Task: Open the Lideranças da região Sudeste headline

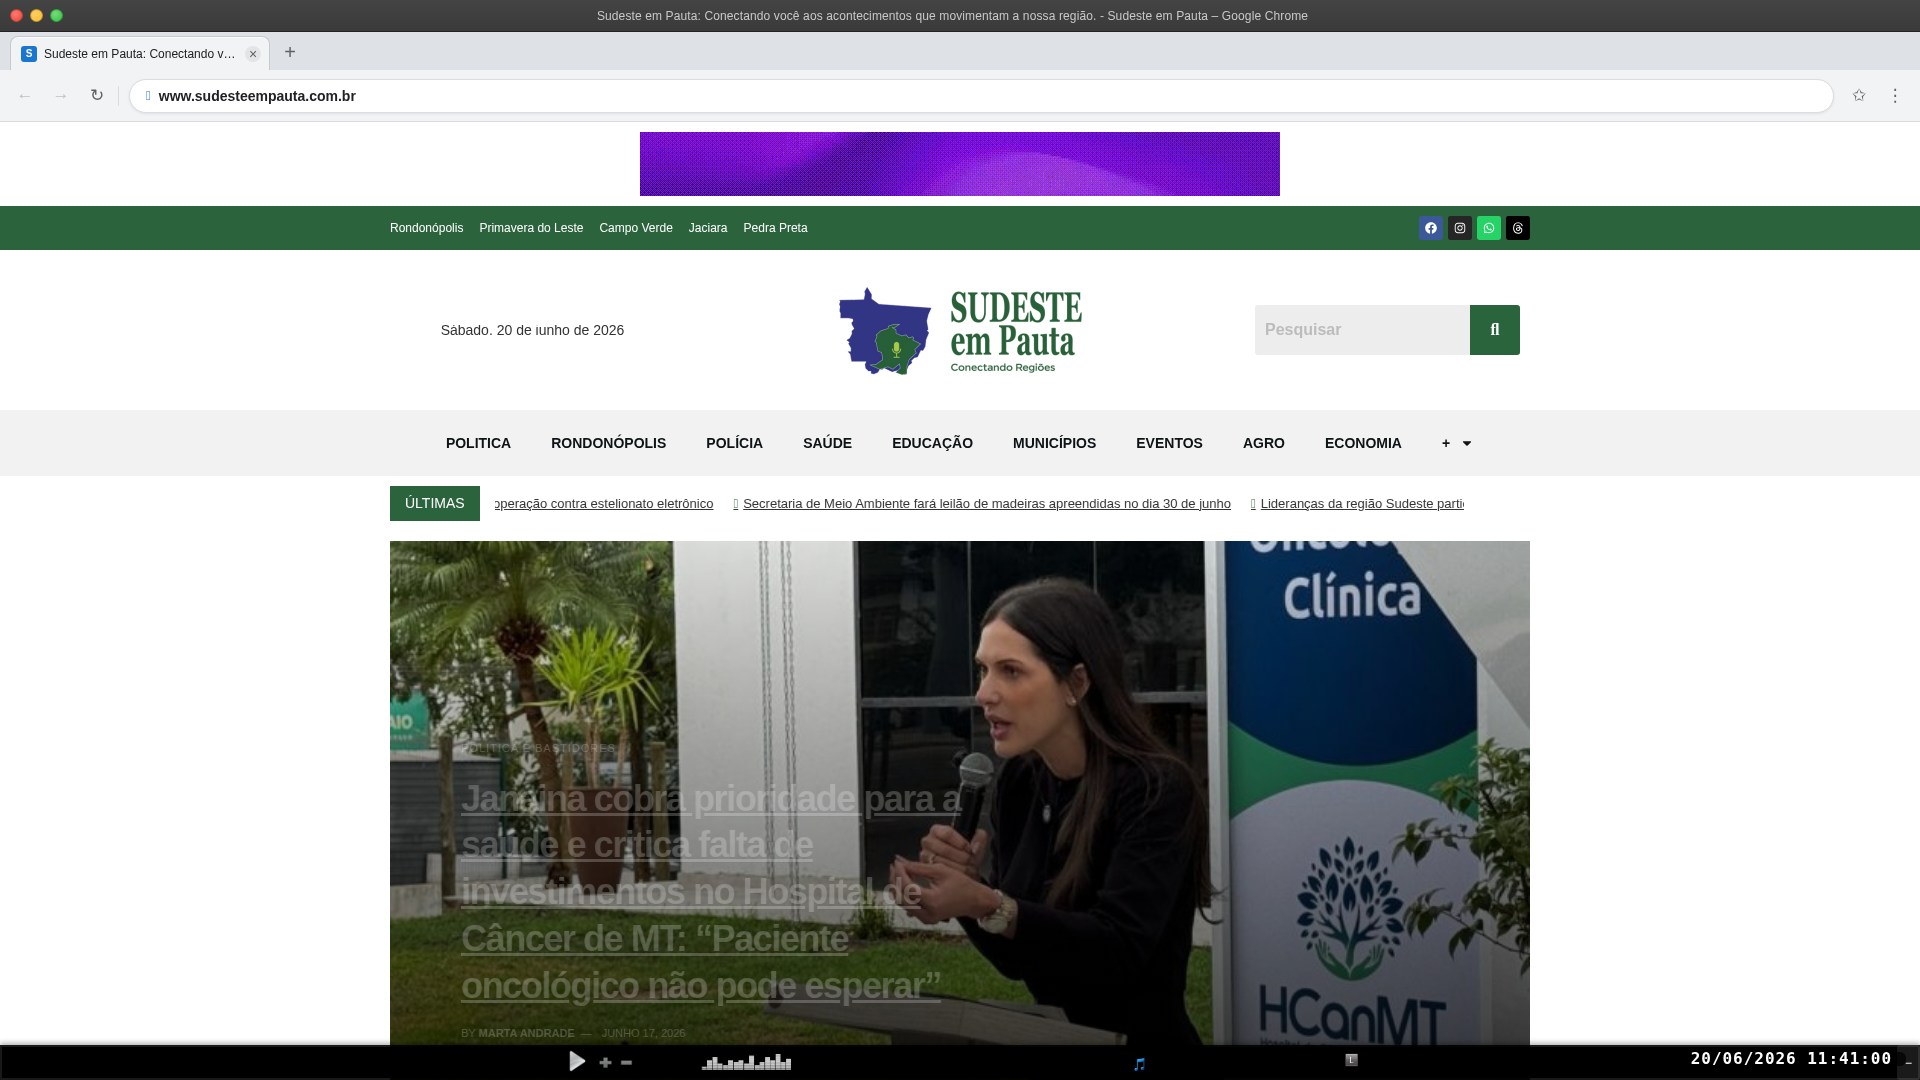Action: coord(1362,504)
